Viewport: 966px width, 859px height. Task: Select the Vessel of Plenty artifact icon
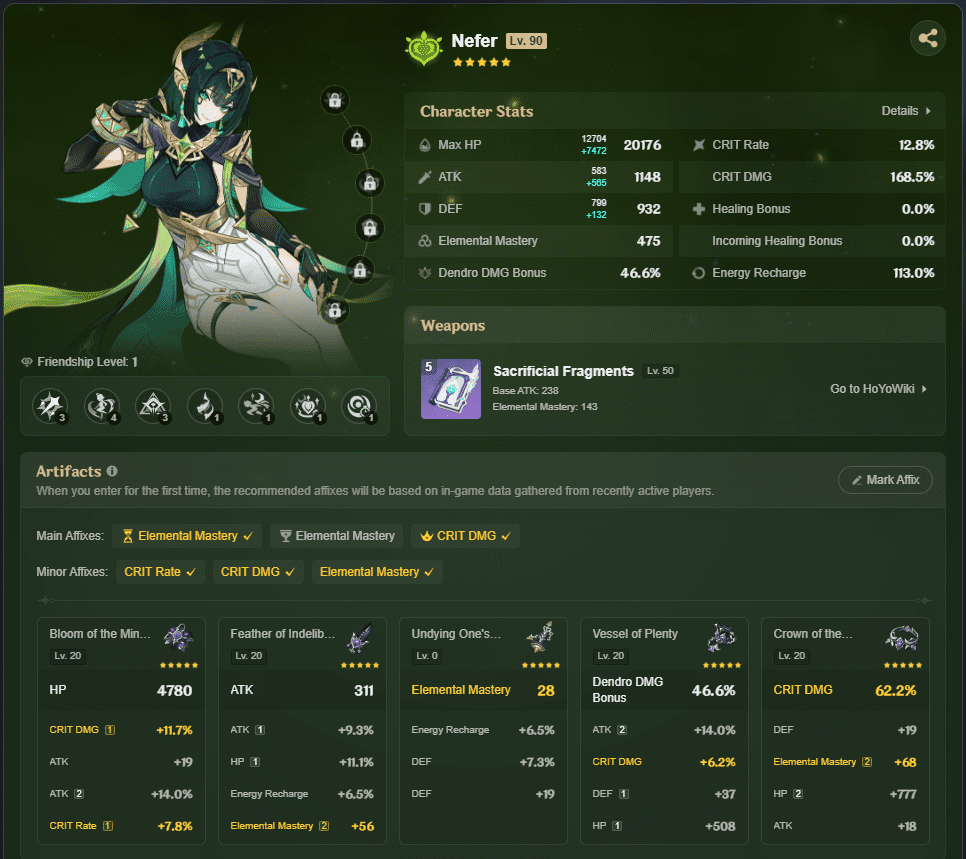(x=721, y=637)
